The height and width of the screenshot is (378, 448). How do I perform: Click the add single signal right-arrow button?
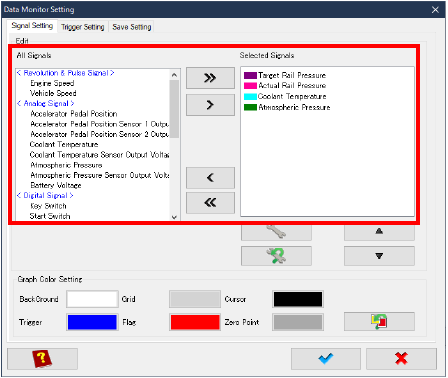[x=210, y=105]
